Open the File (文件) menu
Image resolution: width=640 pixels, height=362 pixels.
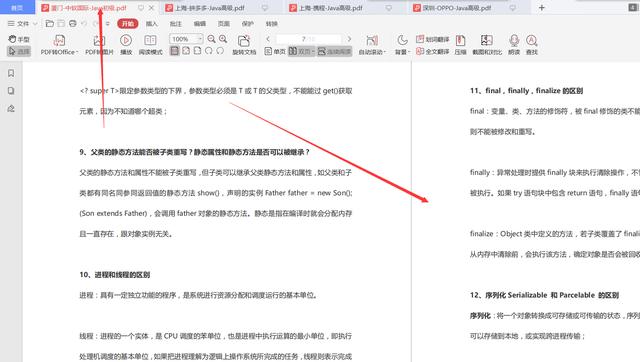[x=19, y=24]
